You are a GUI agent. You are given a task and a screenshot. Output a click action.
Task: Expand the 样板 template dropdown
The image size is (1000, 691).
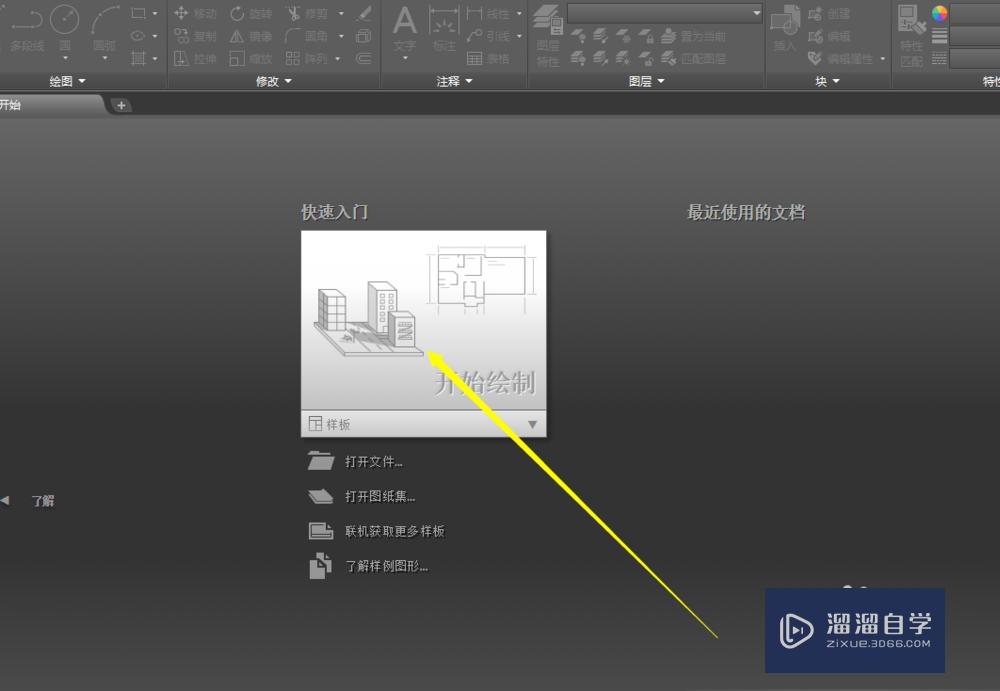tap(532, 424)
